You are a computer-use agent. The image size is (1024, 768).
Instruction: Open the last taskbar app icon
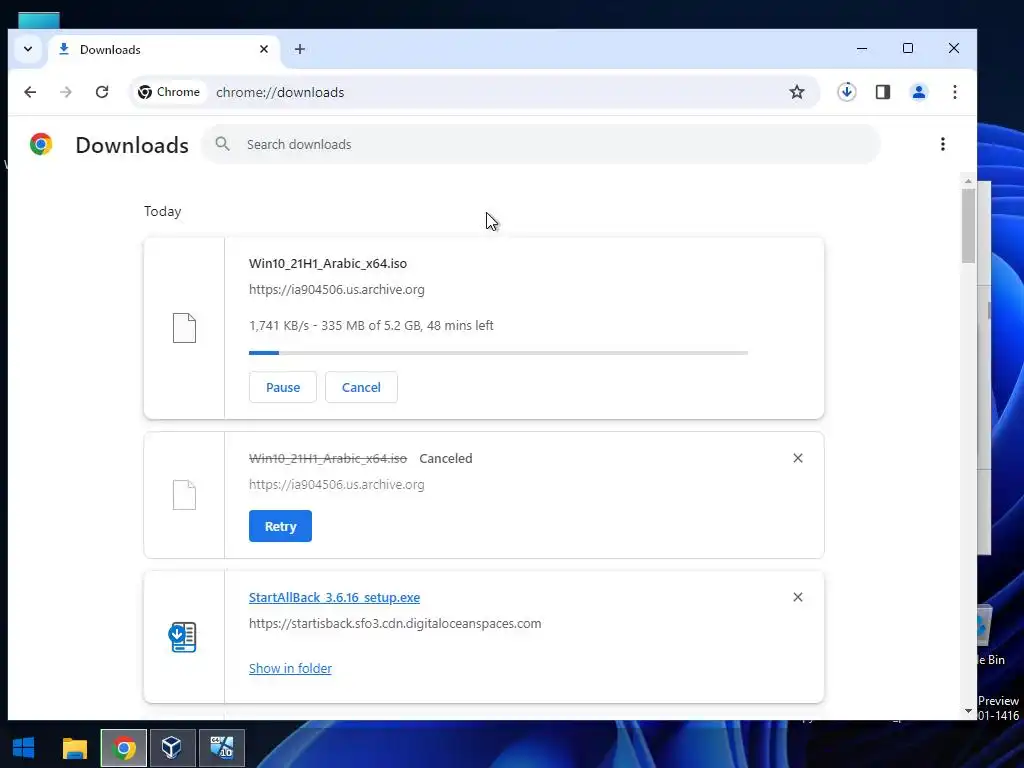[222, 748]
